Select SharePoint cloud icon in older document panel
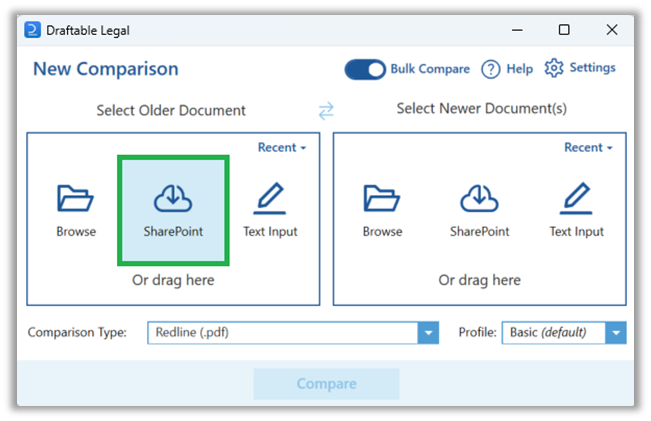Image resolution: width=651 pixels, height=421 pixels. [x=173, y=198]
